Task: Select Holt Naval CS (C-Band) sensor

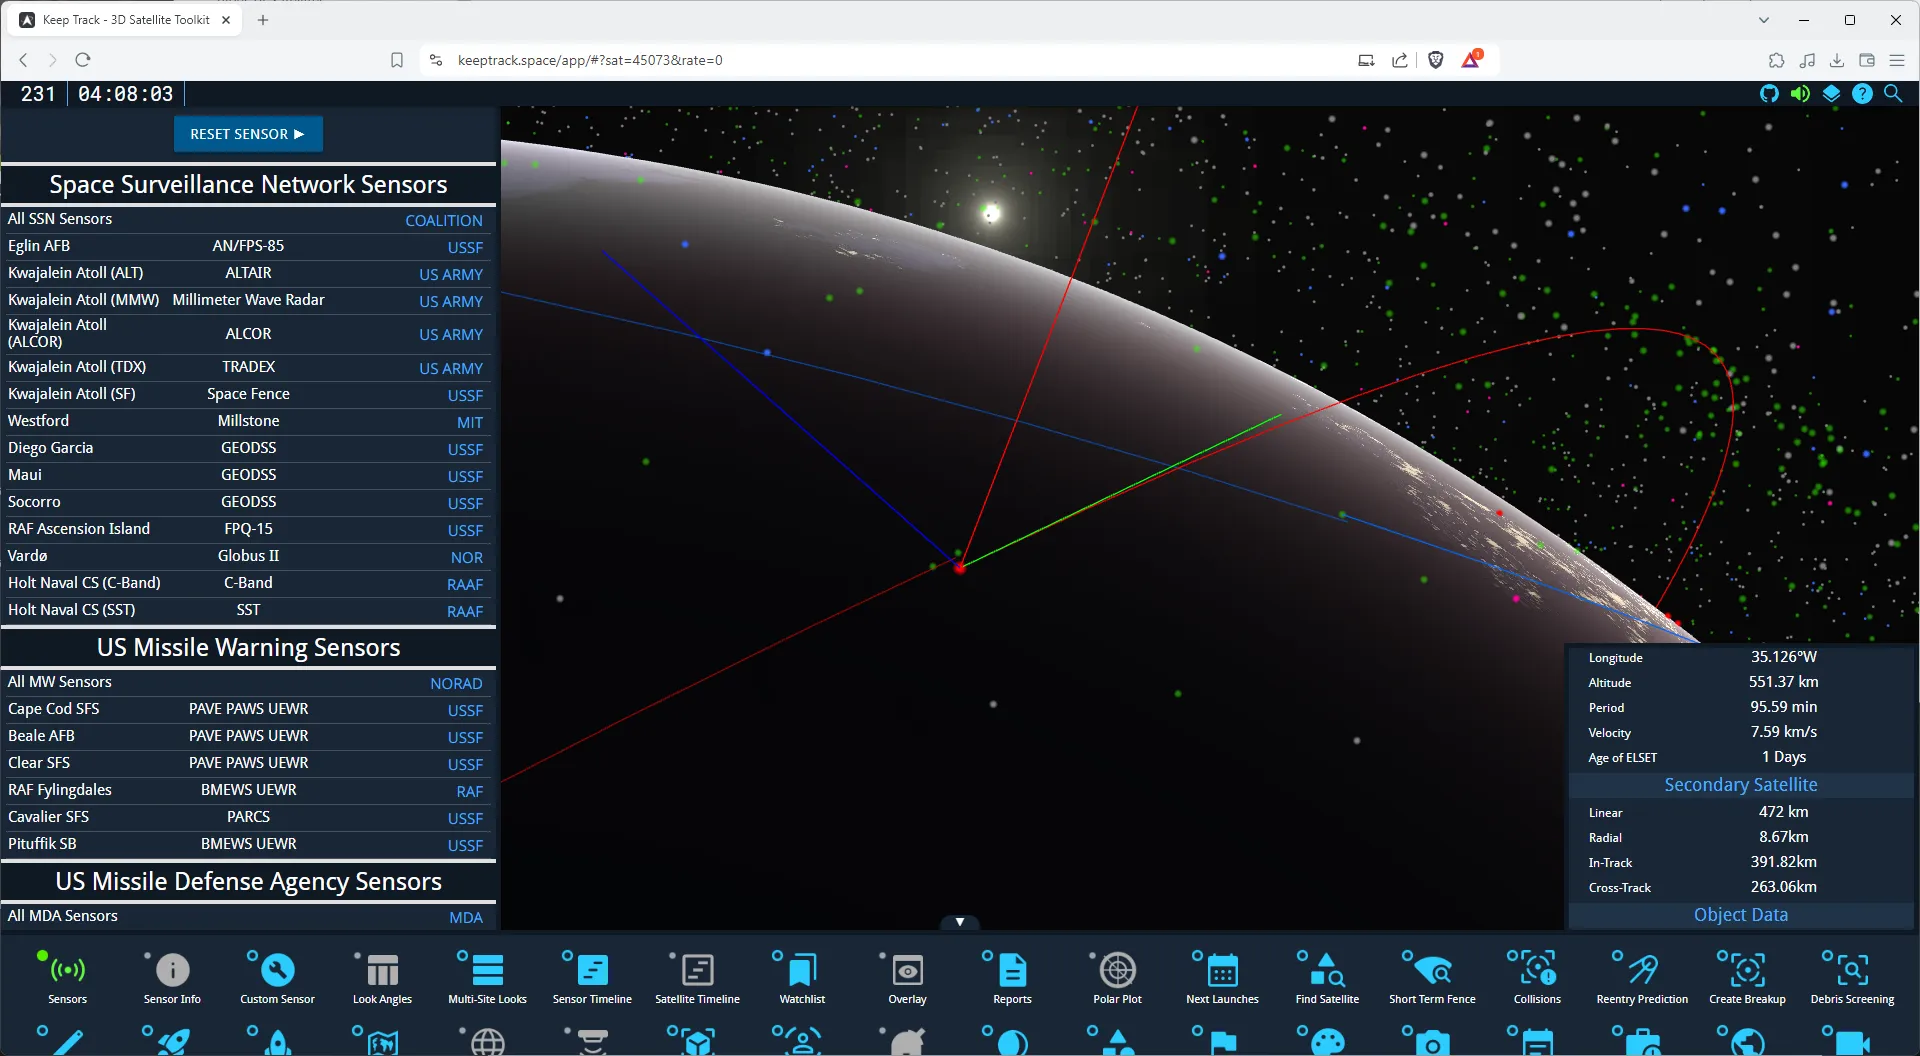Action: pyautogui.click(x=246, y=583)
